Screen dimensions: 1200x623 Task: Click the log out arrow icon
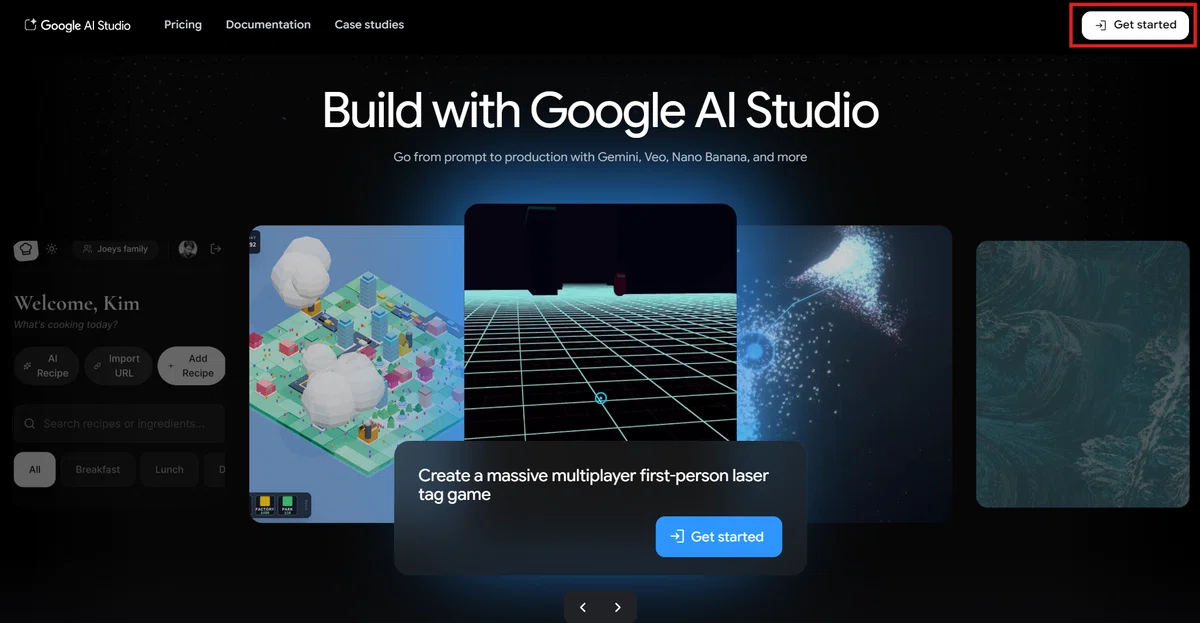click(x=215, y=249)
